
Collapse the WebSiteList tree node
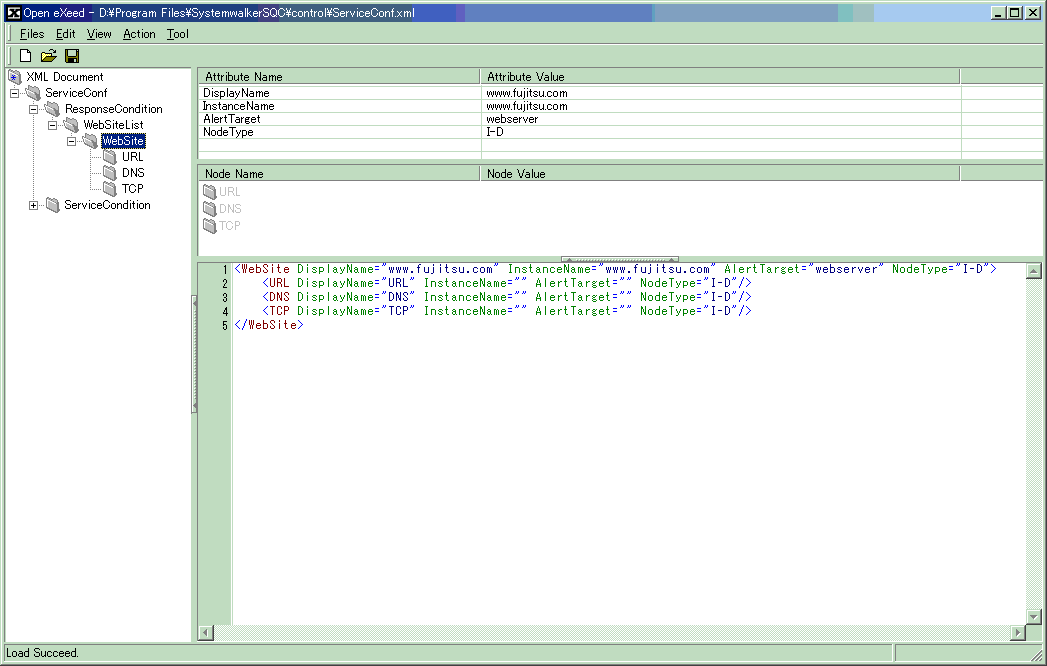[x=53, y=125]
